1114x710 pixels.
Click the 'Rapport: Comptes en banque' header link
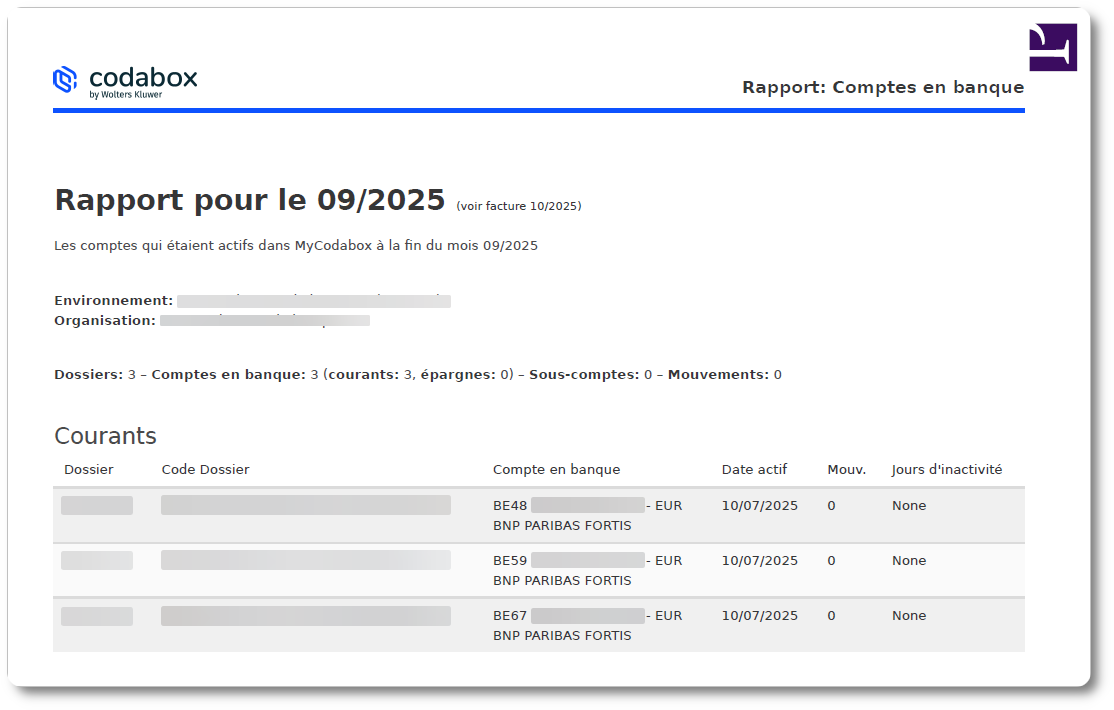[883, 87]
